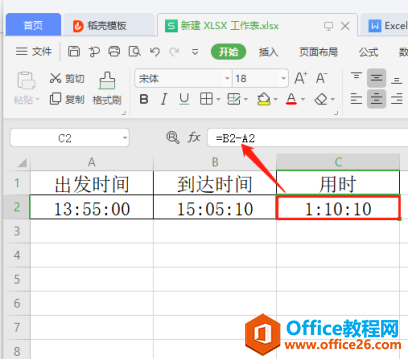Screen dimensions: 408x362
Task: Select row 2 header
Action: [17, 207]
